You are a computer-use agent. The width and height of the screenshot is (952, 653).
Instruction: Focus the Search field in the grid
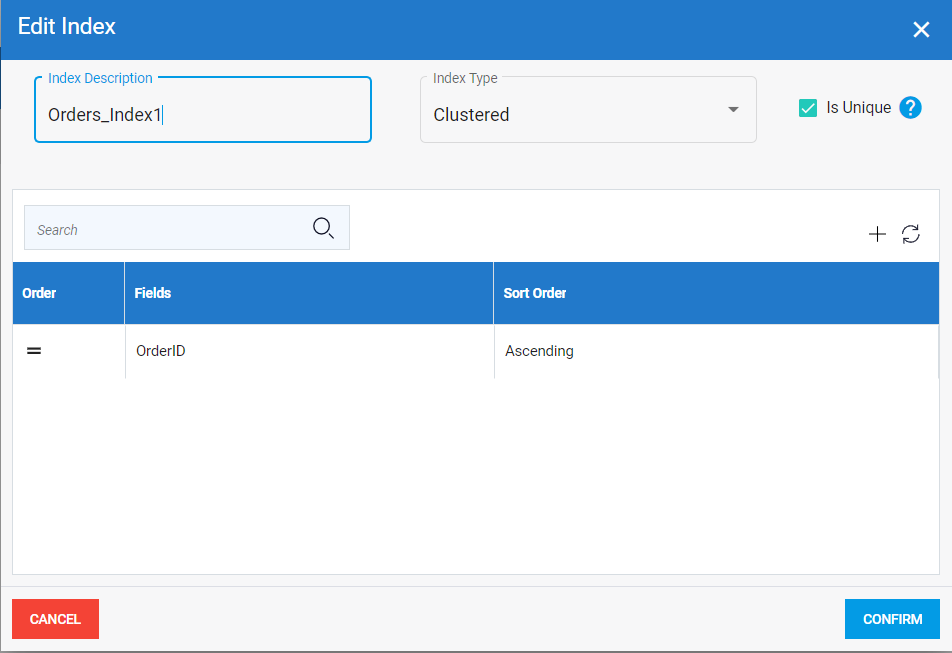(x=165, y=229)
